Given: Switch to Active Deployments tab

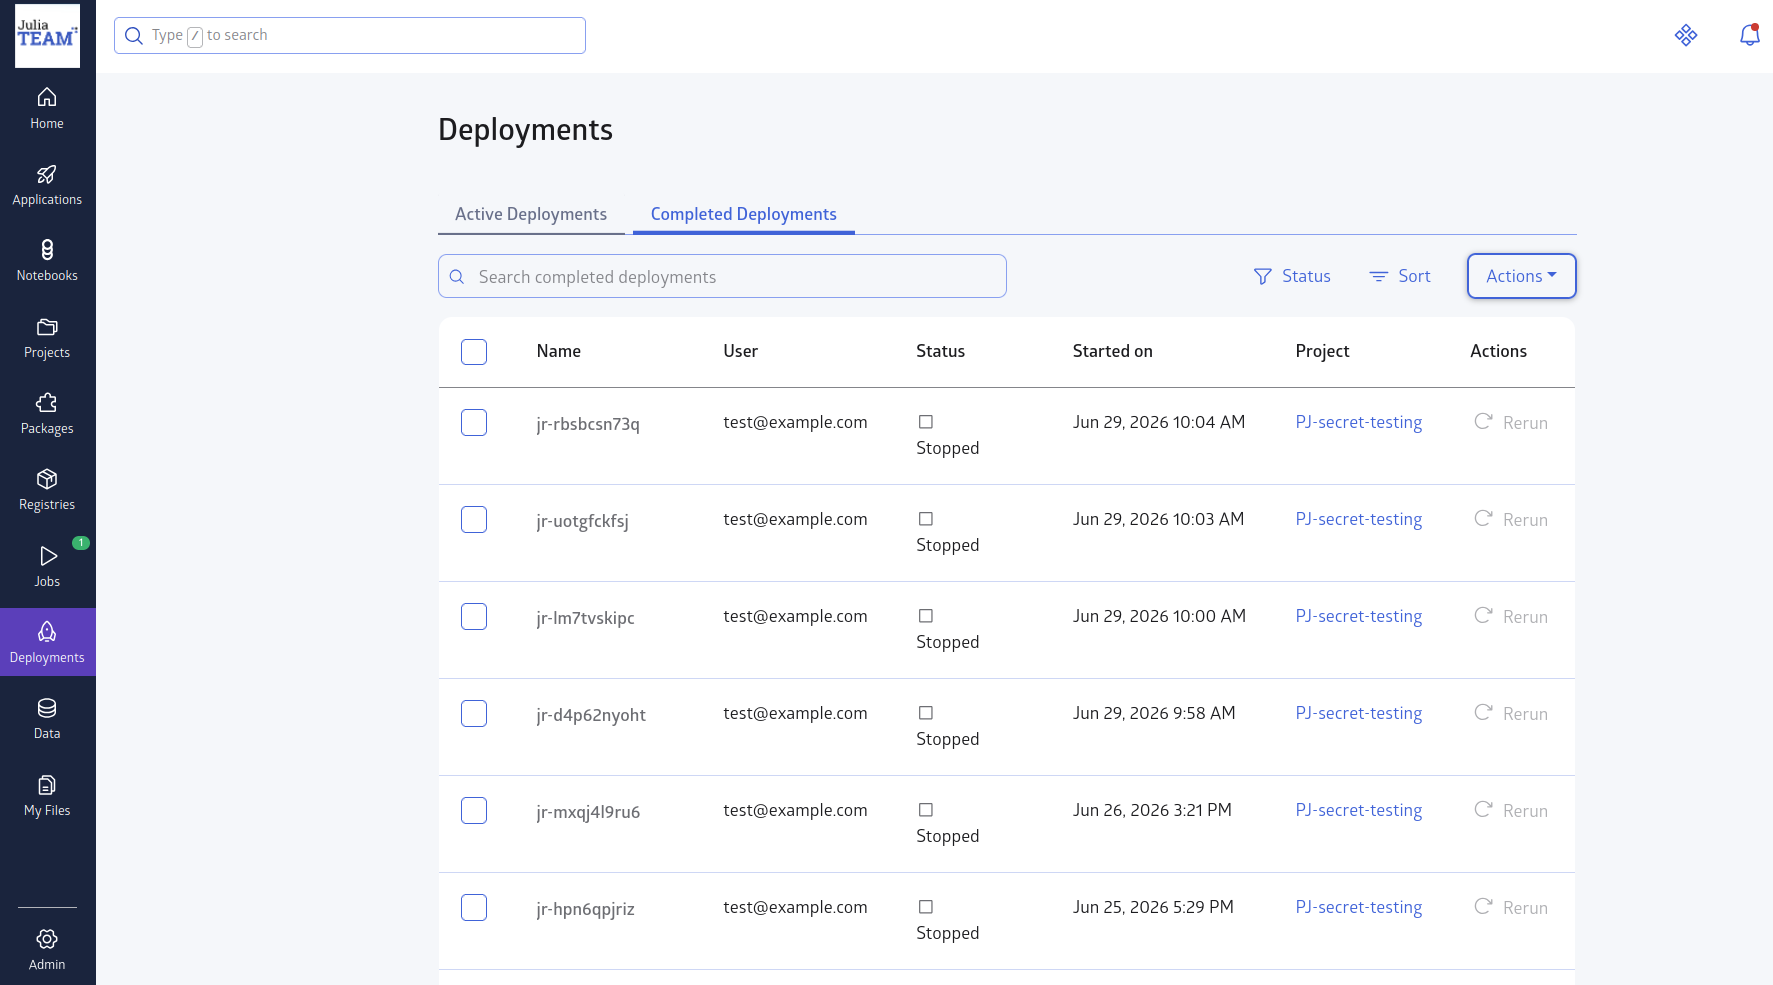Looking at the screenshot, I should click(x=531, y=214).
